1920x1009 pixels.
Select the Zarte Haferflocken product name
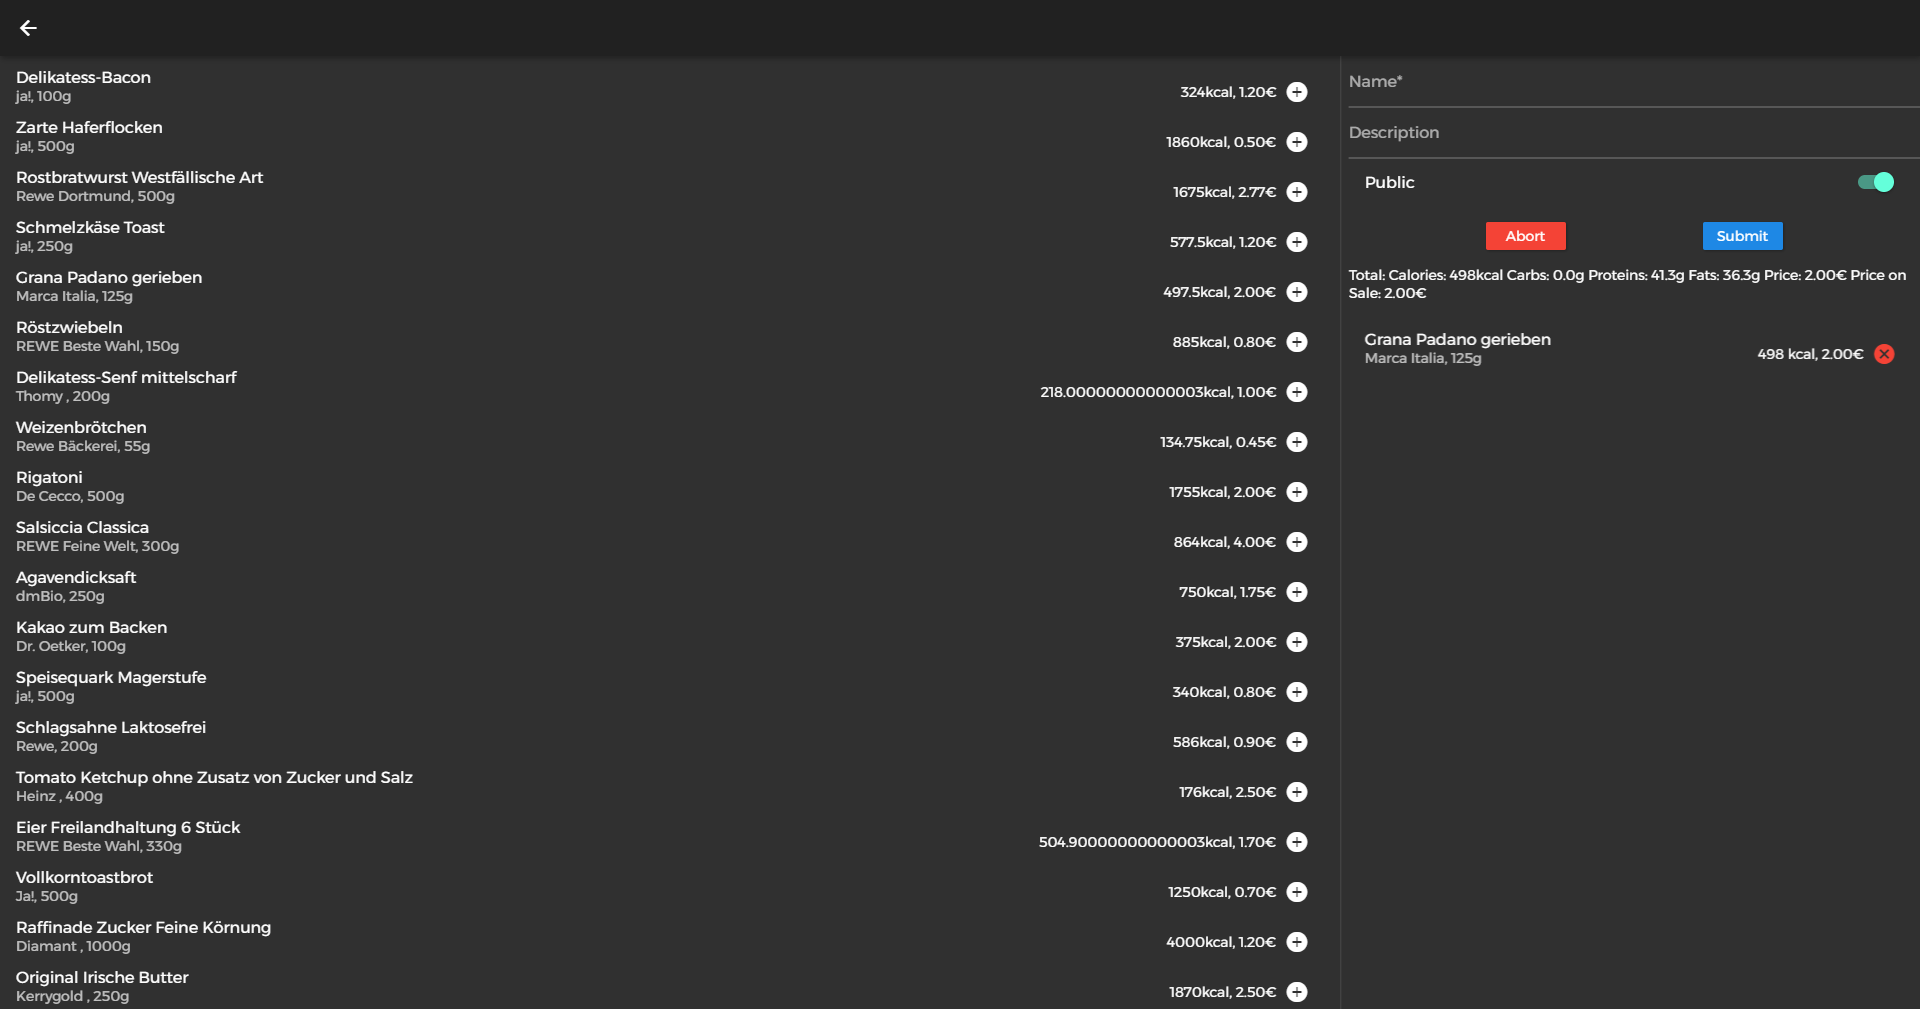point(89,127)
